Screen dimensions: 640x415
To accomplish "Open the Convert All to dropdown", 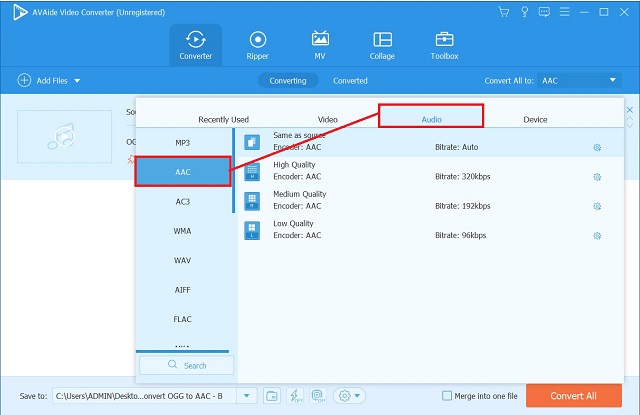I will pos(579,80).
